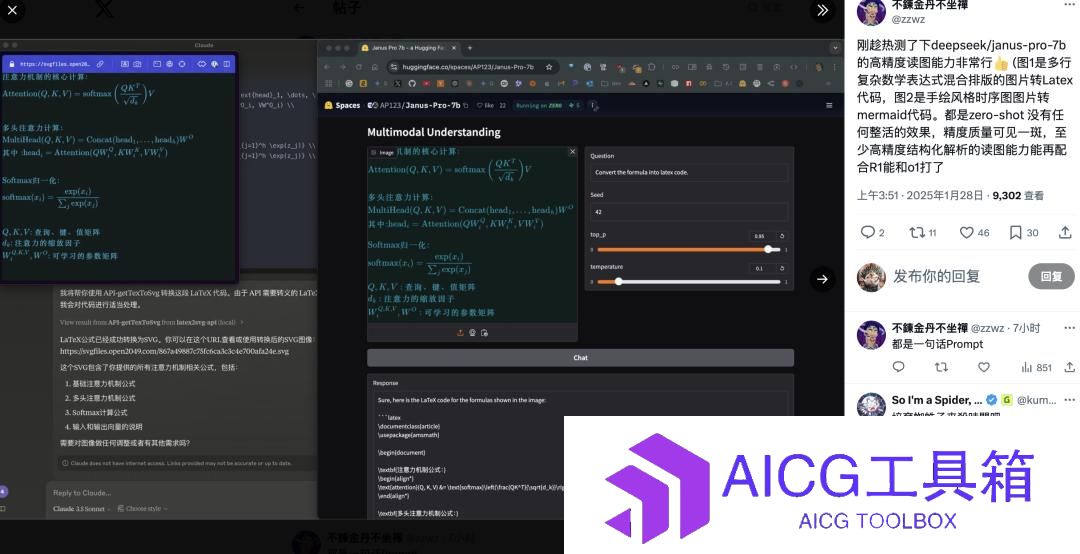Like the Janus-Pro-7b space
Image resolution: width=1080 pixels, height=554 pixels.
(x=486, y=105)
